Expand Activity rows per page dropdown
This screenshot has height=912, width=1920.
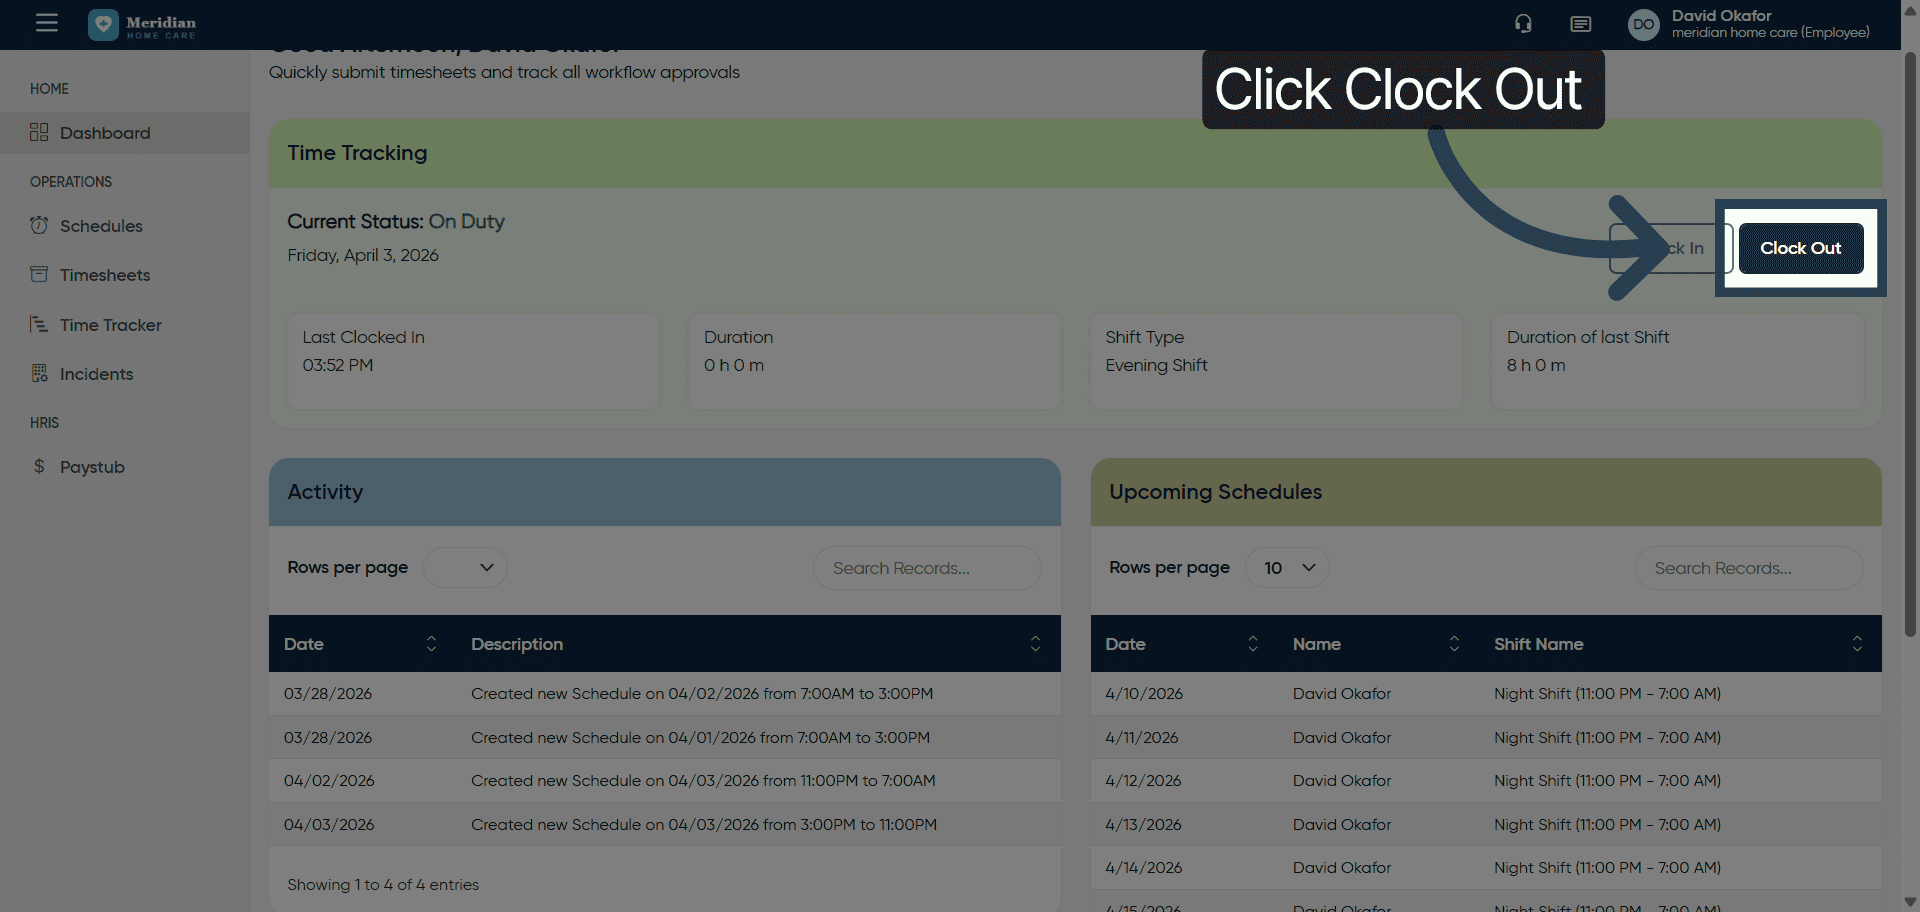click(x=465, y=568)
